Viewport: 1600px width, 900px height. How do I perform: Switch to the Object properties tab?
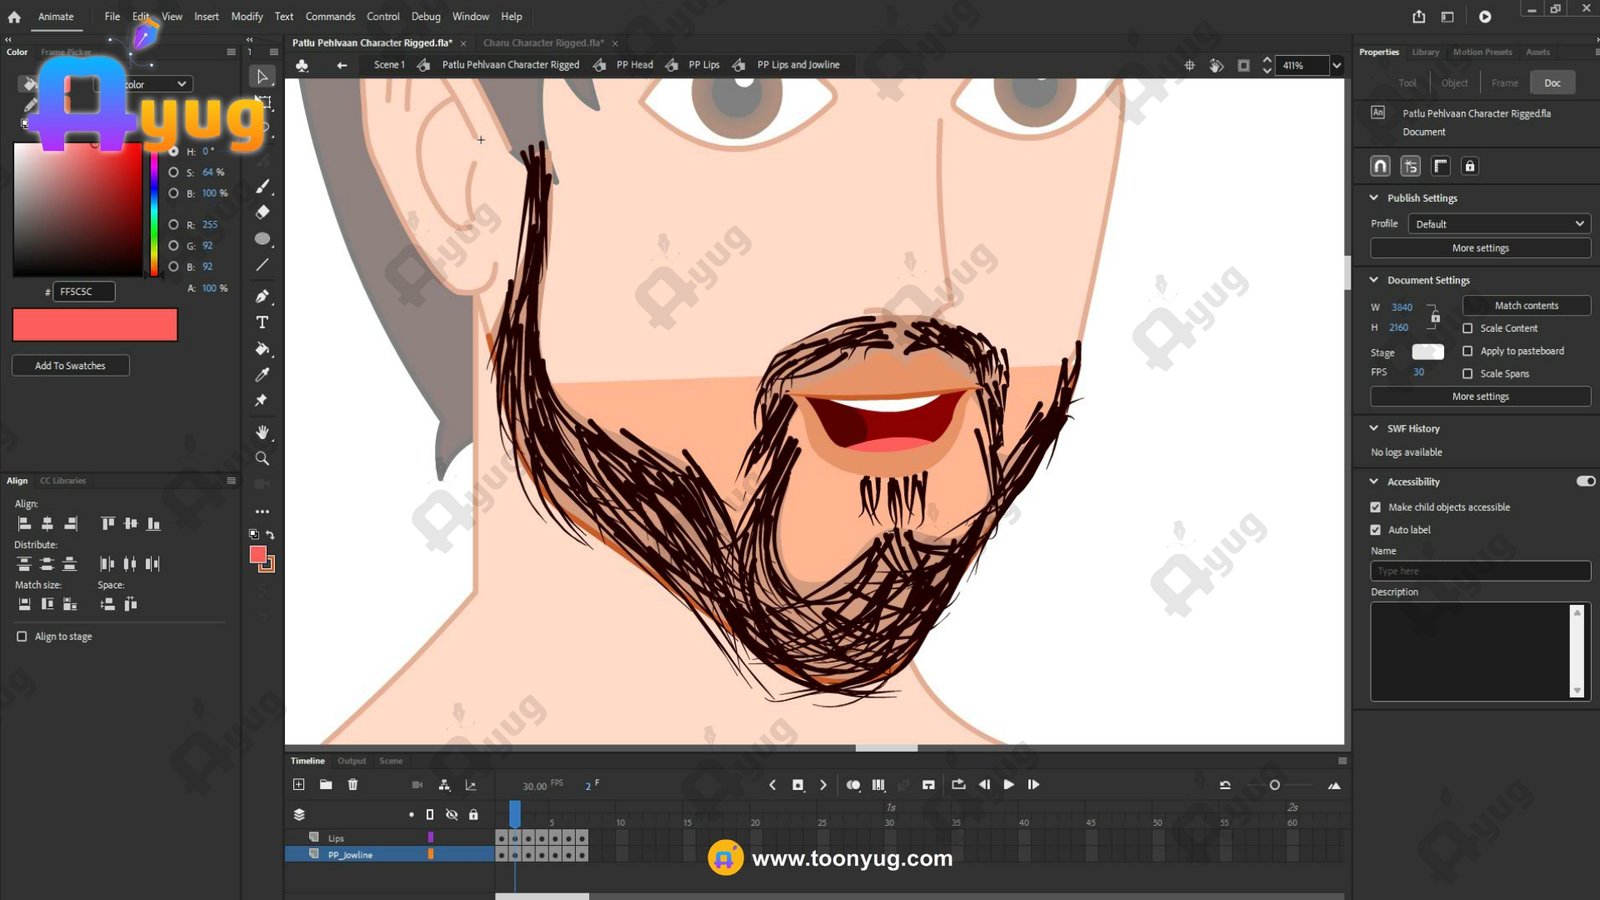point(1454,83)
